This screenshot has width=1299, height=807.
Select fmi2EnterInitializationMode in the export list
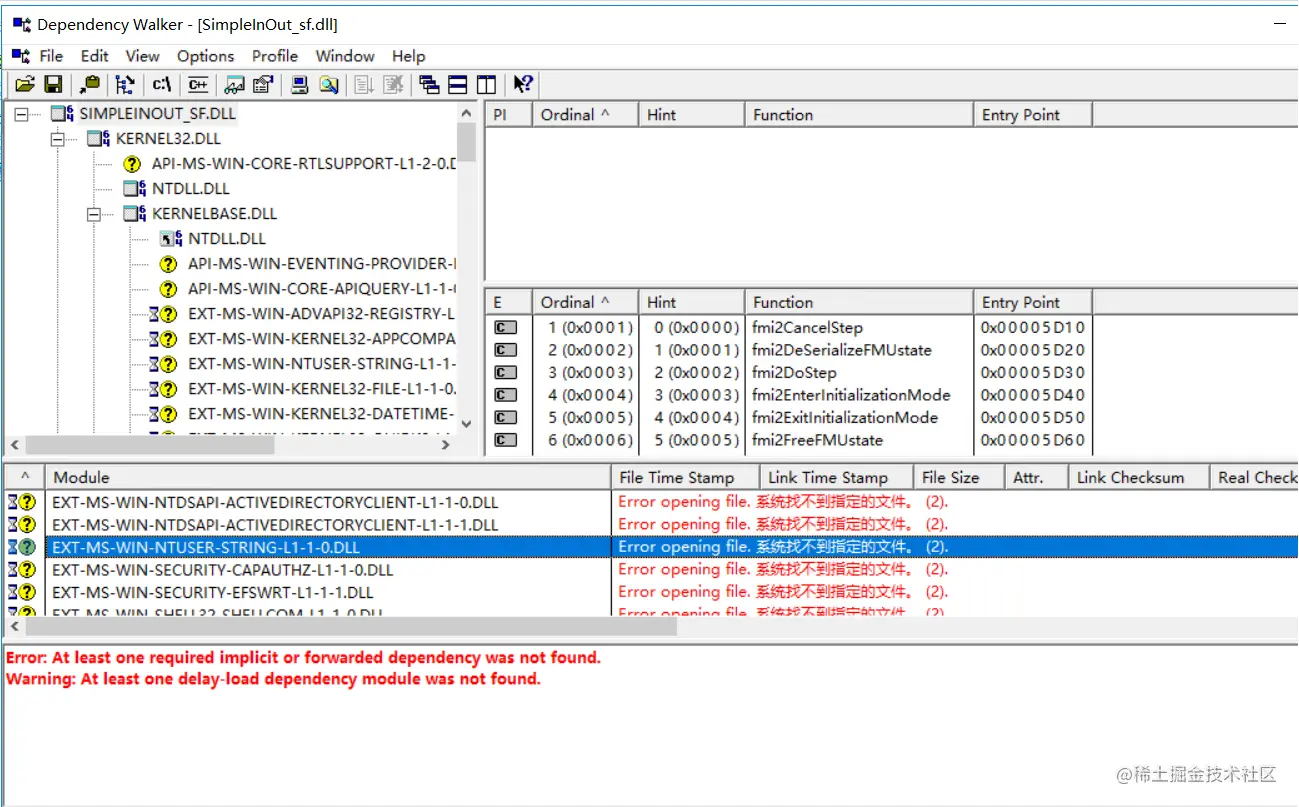click(x=851, y=395)
